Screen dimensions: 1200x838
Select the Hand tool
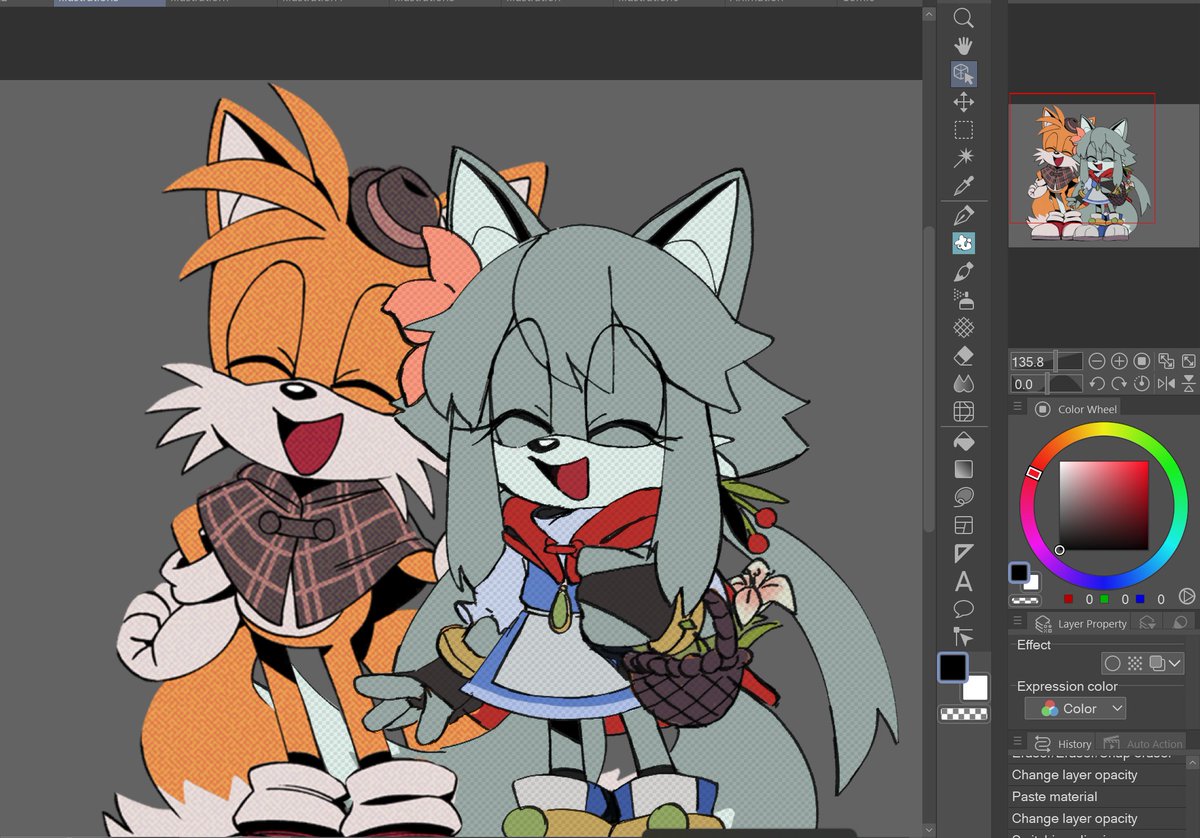pos(963,45)
